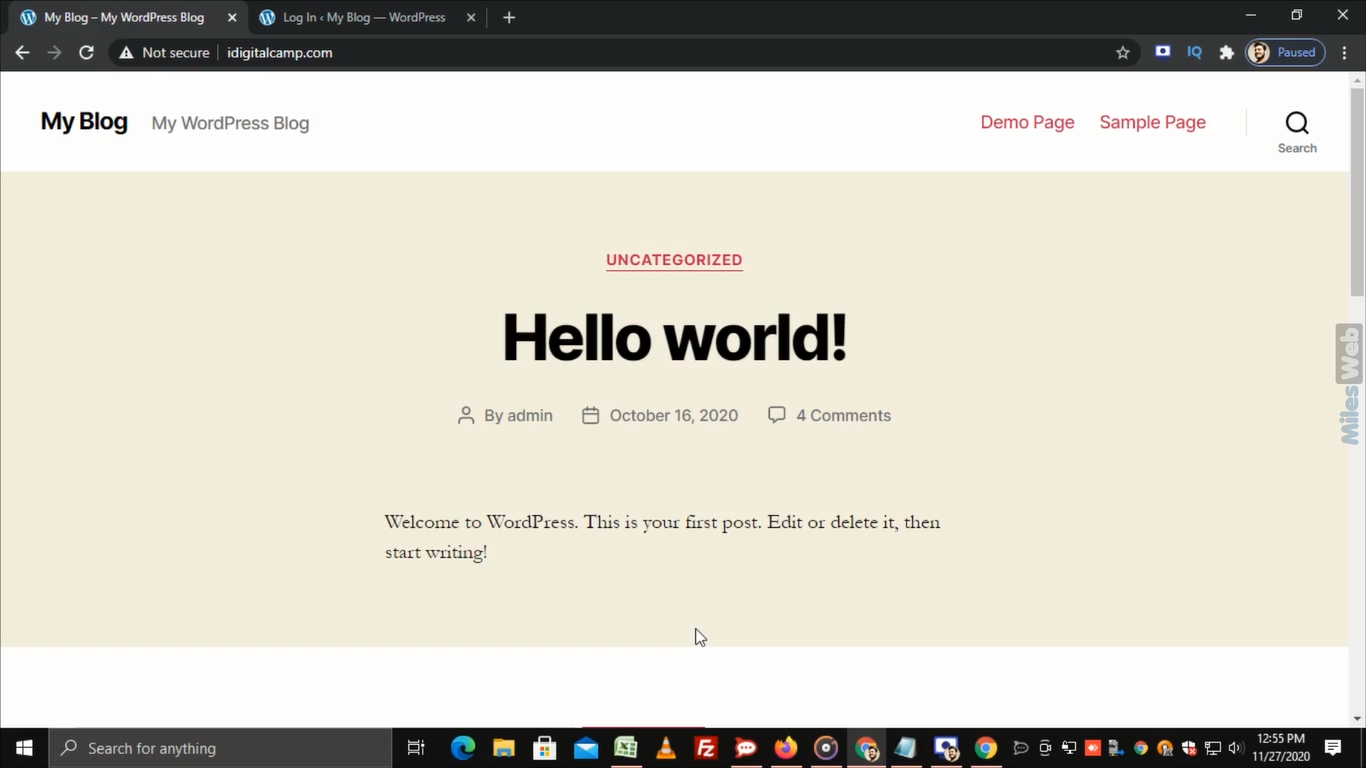Screen dimensions: 1366x768
Task: Open the Extensions puzzle piece menu
Action: click(x=1226, y=53)
